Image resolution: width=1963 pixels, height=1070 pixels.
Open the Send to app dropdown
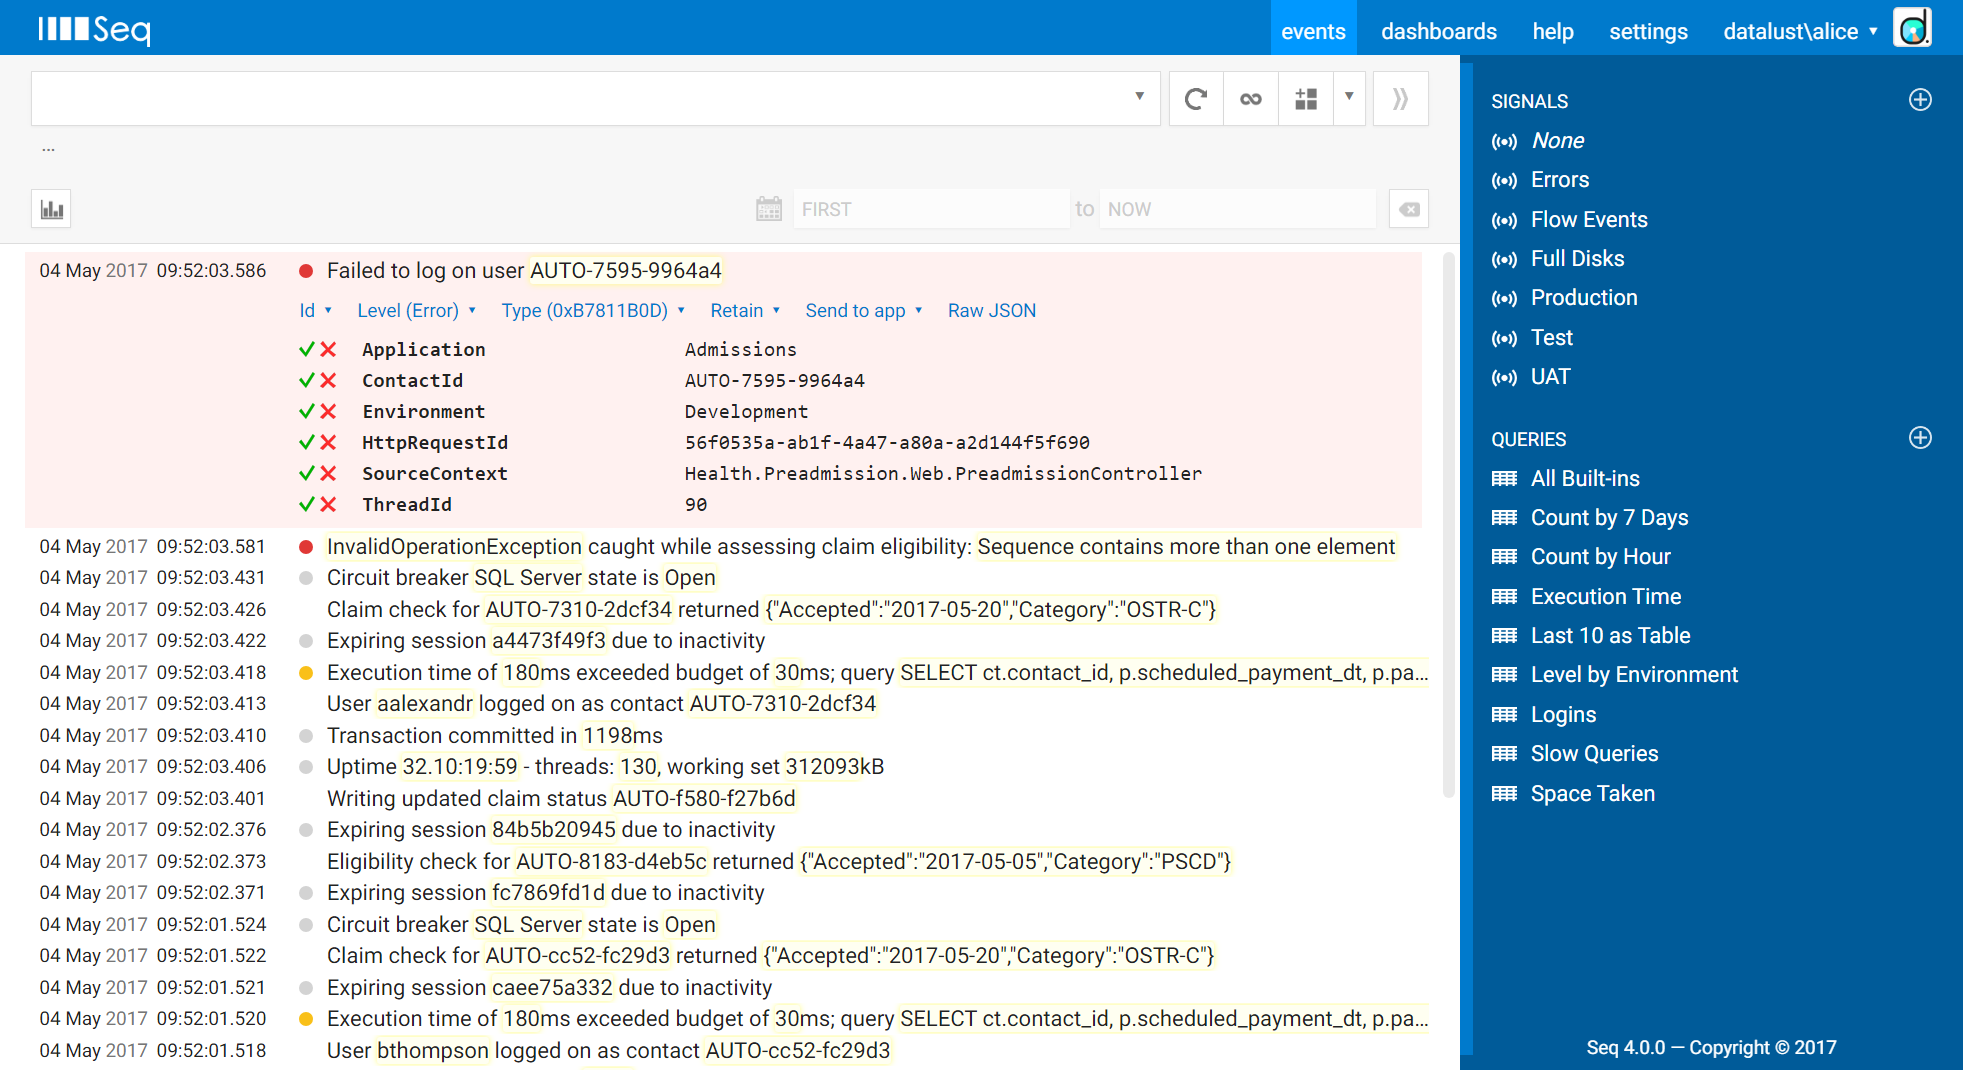click(x=864, y=311)
